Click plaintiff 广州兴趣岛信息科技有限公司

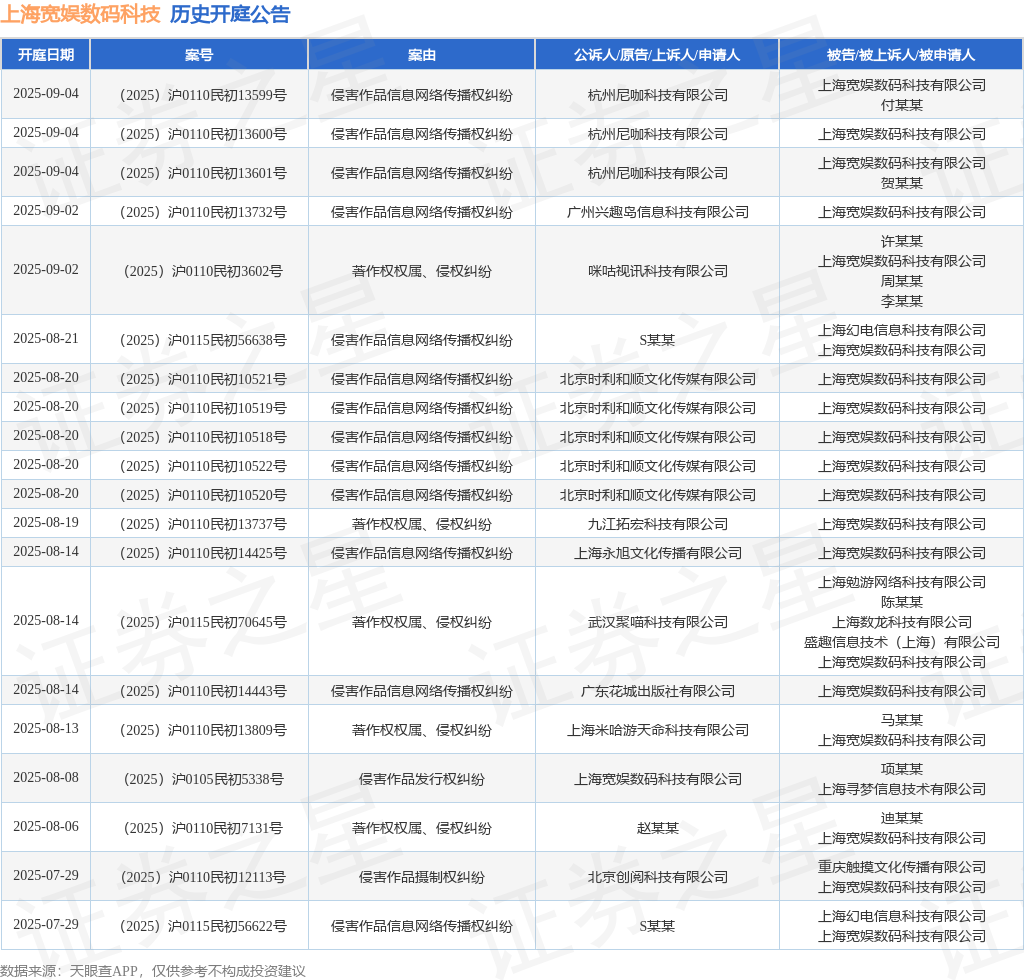point(658,213)
